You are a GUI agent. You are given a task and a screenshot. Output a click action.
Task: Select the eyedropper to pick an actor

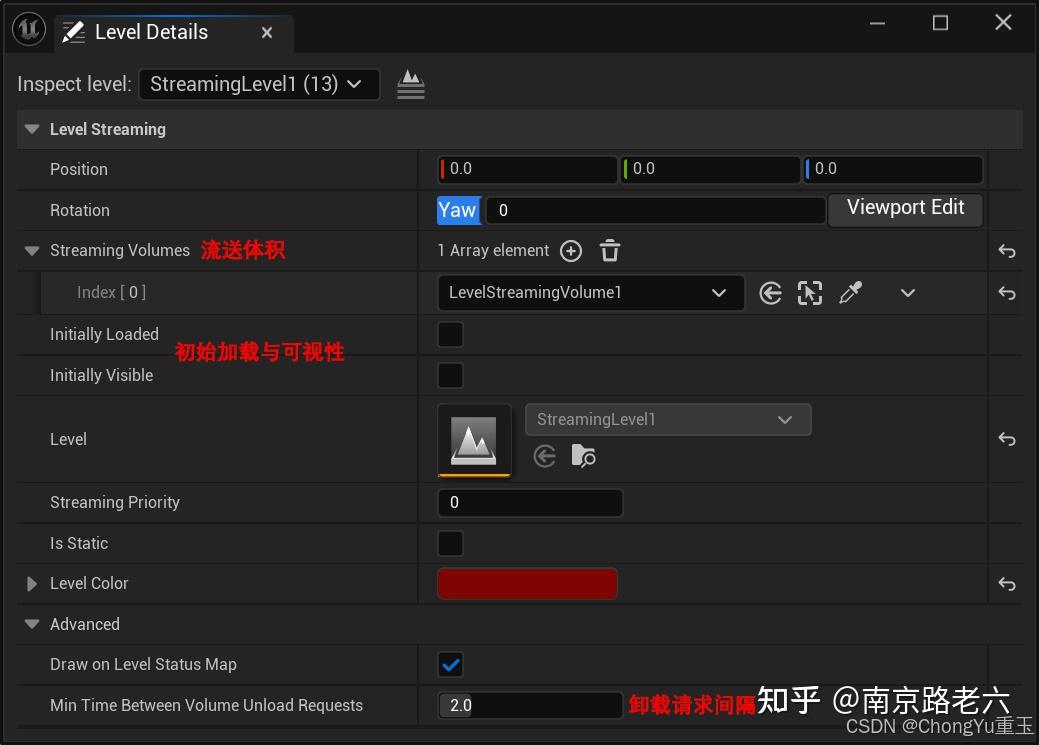[851, 292]
